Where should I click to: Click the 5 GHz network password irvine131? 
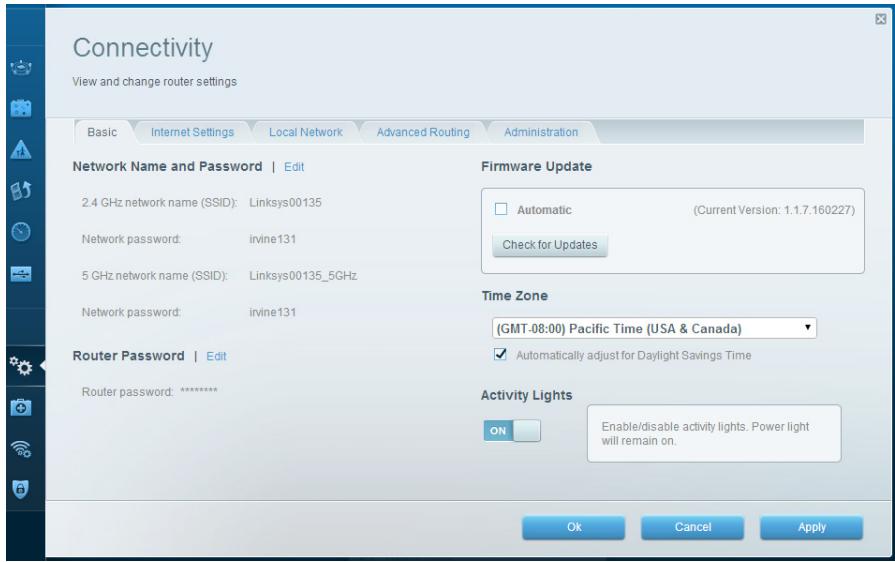click(273, 312)
